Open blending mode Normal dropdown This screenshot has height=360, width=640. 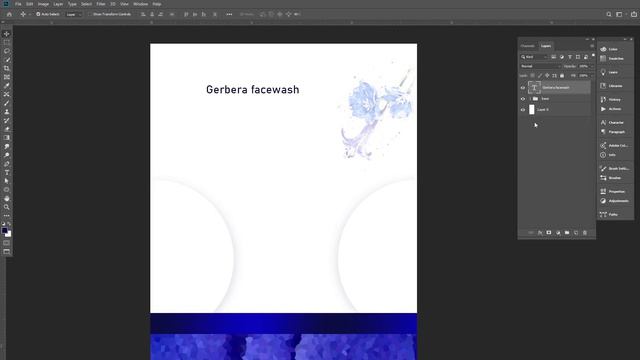pyautogui.click(x=540, y=66)
